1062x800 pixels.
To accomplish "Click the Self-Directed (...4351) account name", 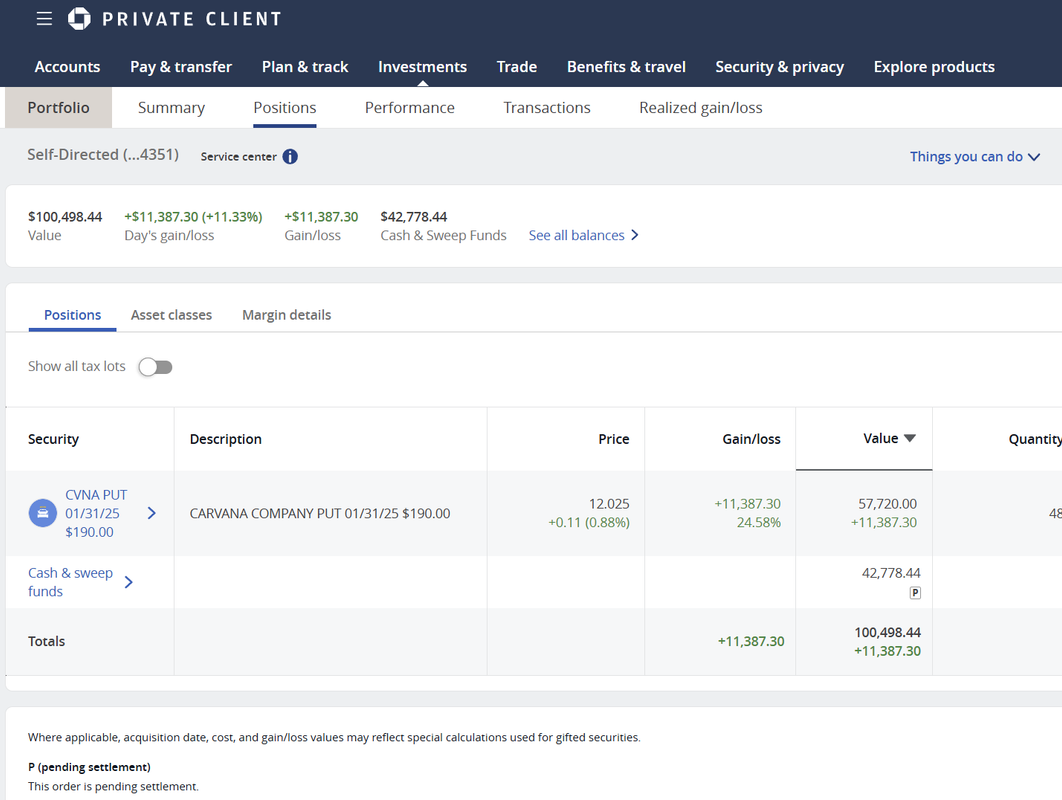I will pos(103,154).
